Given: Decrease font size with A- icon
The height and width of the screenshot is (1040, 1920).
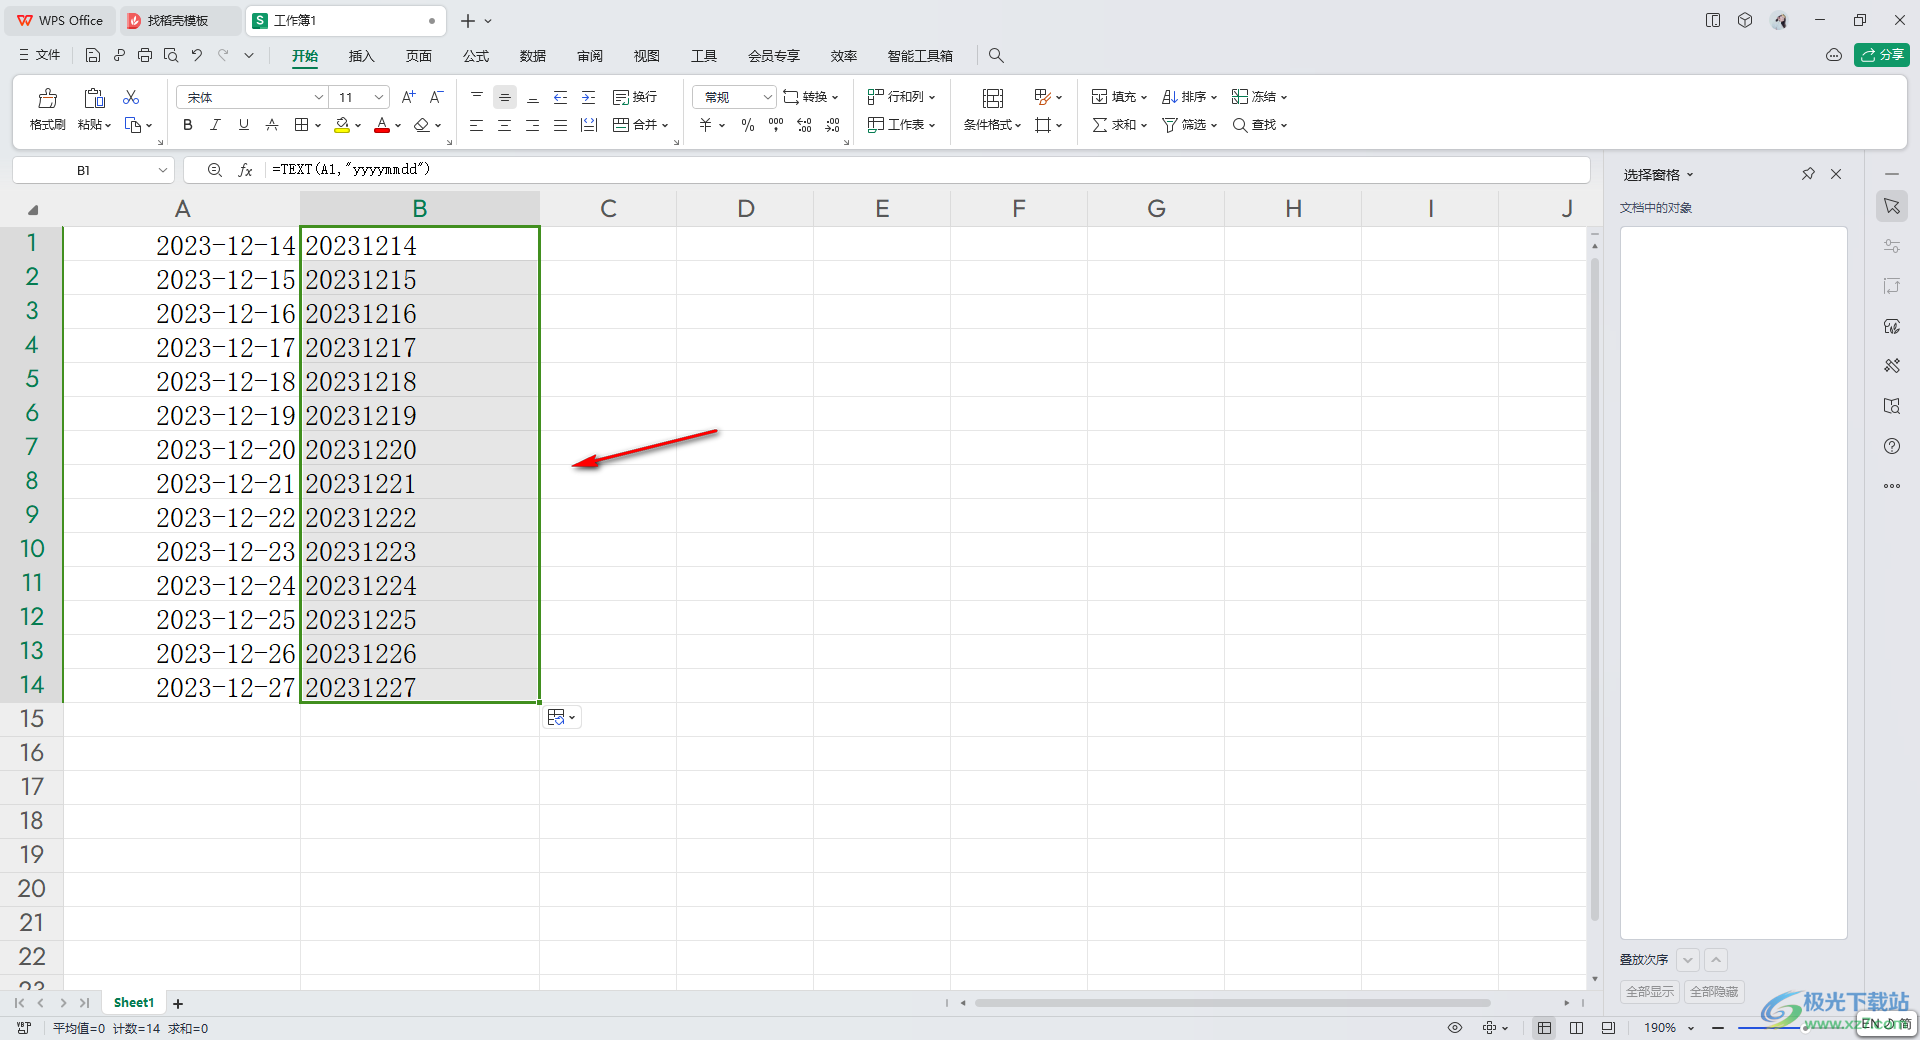Looking at the screenshot, I should tap(436, 97).
